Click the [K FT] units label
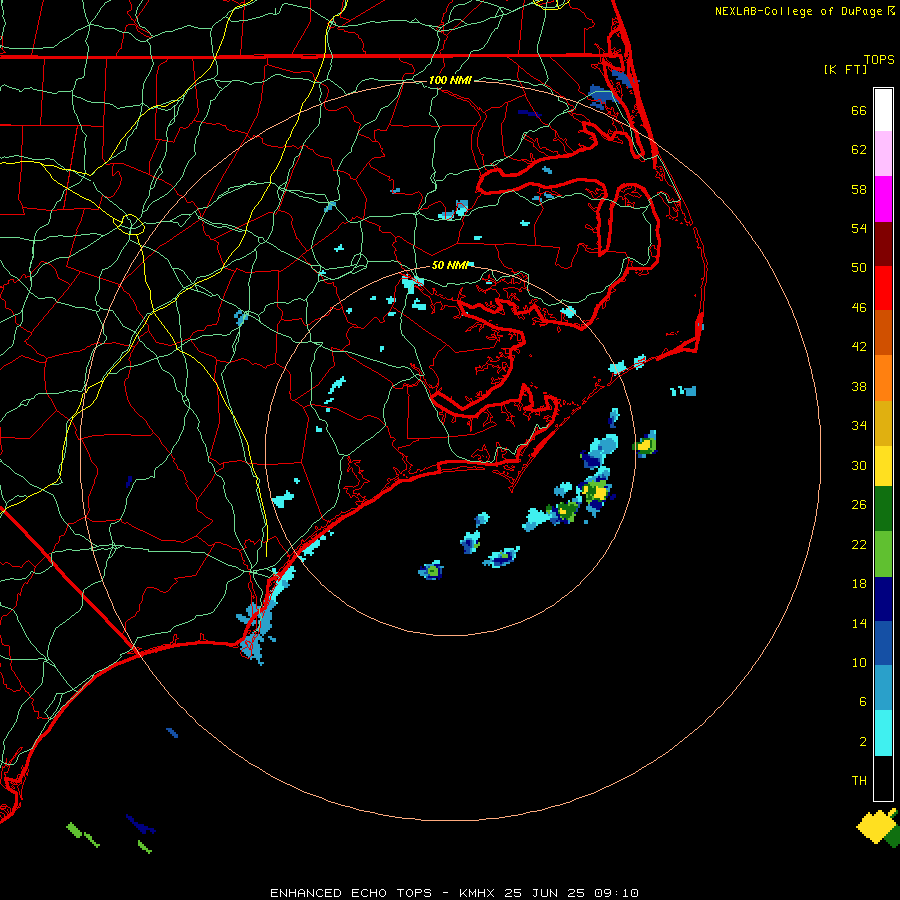The height and width of the screenshot is (900, 900). (845, 70)
